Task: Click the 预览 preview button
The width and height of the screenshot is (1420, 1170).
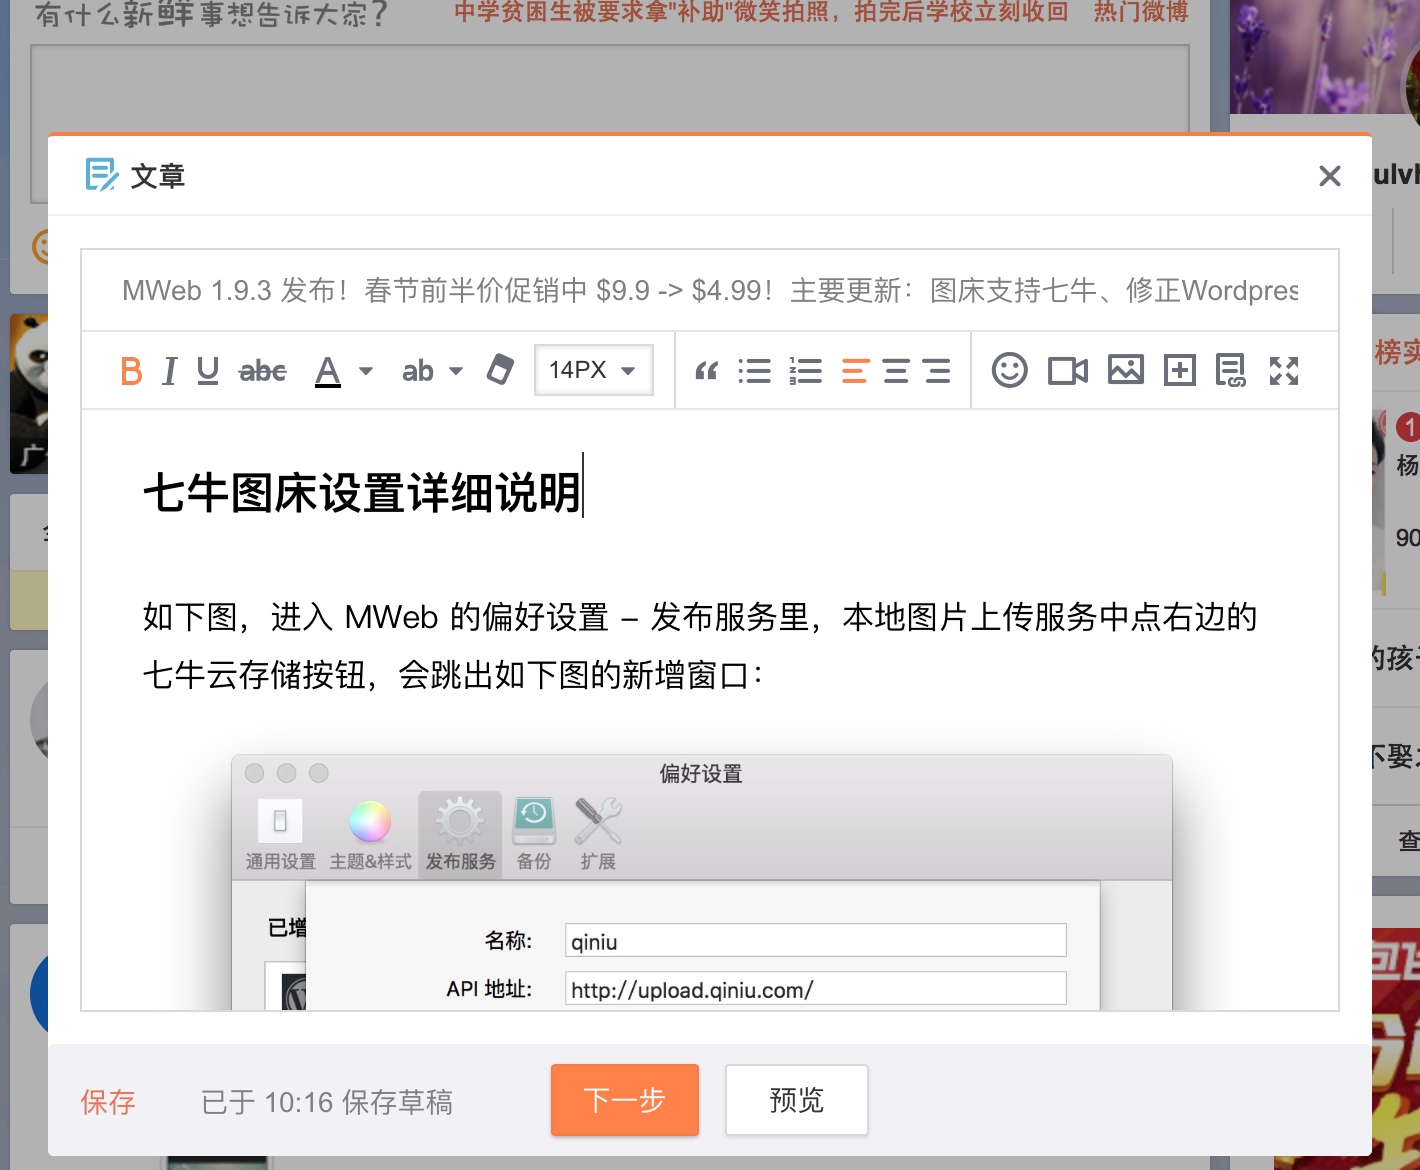Action: tap(797, 1100)
